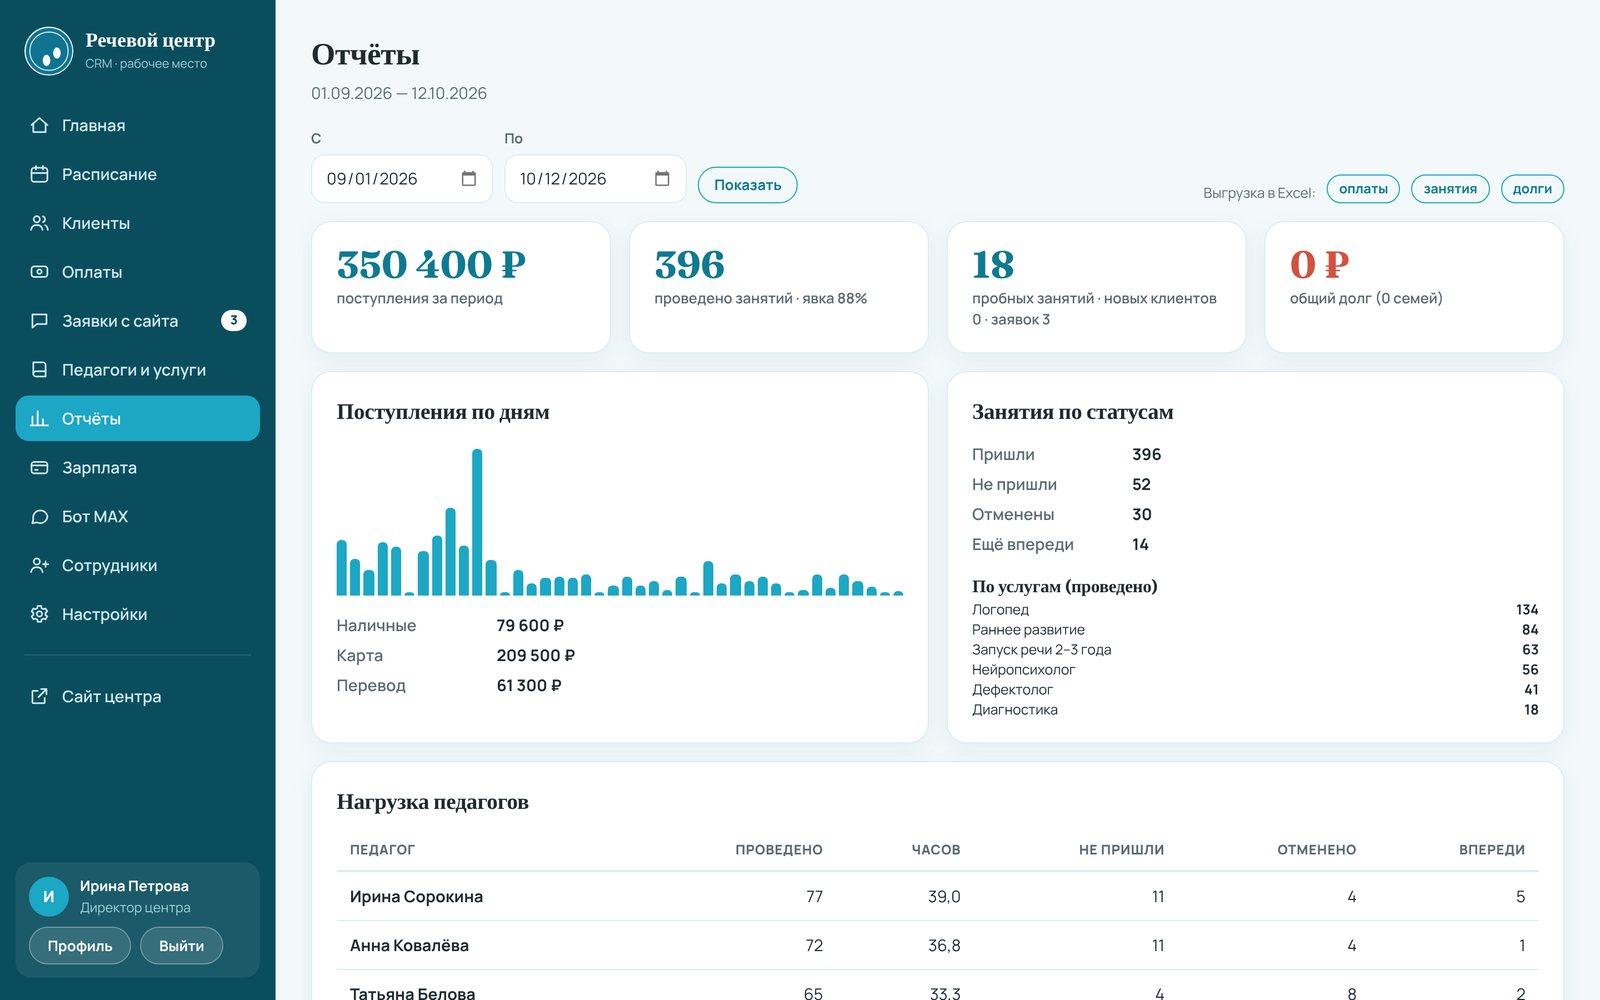Image resolution: width=1600 pixels, height=1000 pixels.
Task: Click the Показать button
Action: [747, 185]
